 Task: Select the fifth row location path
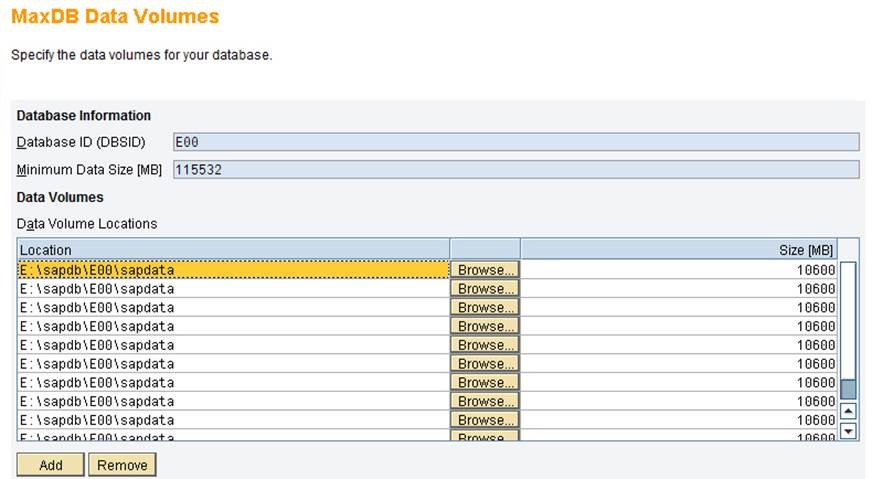click(x=97, y=345)
